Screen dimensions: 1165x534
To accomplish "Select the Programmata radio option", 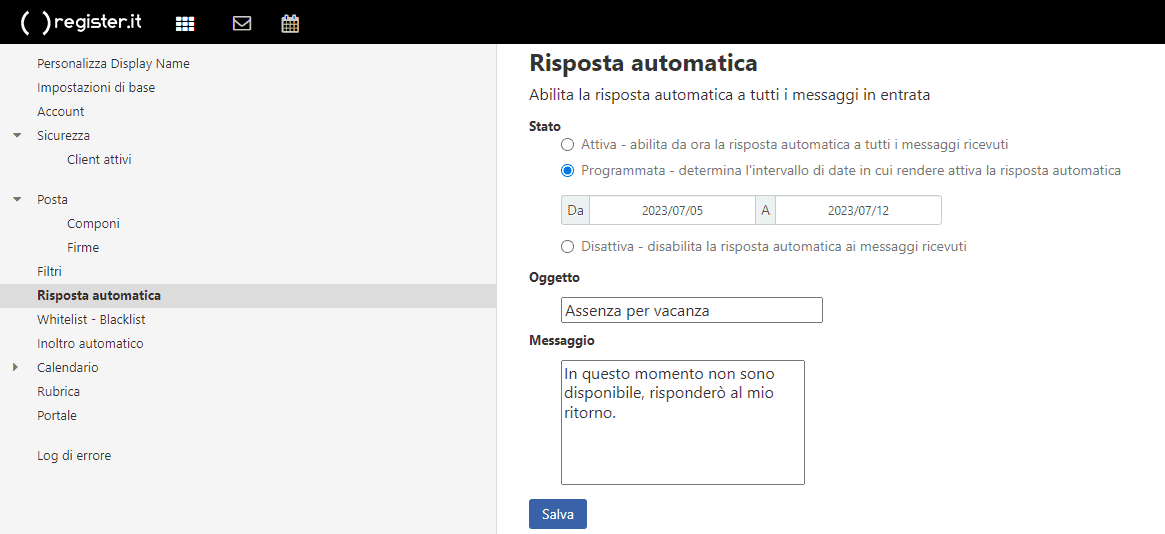I will click(x=568, y=170).
